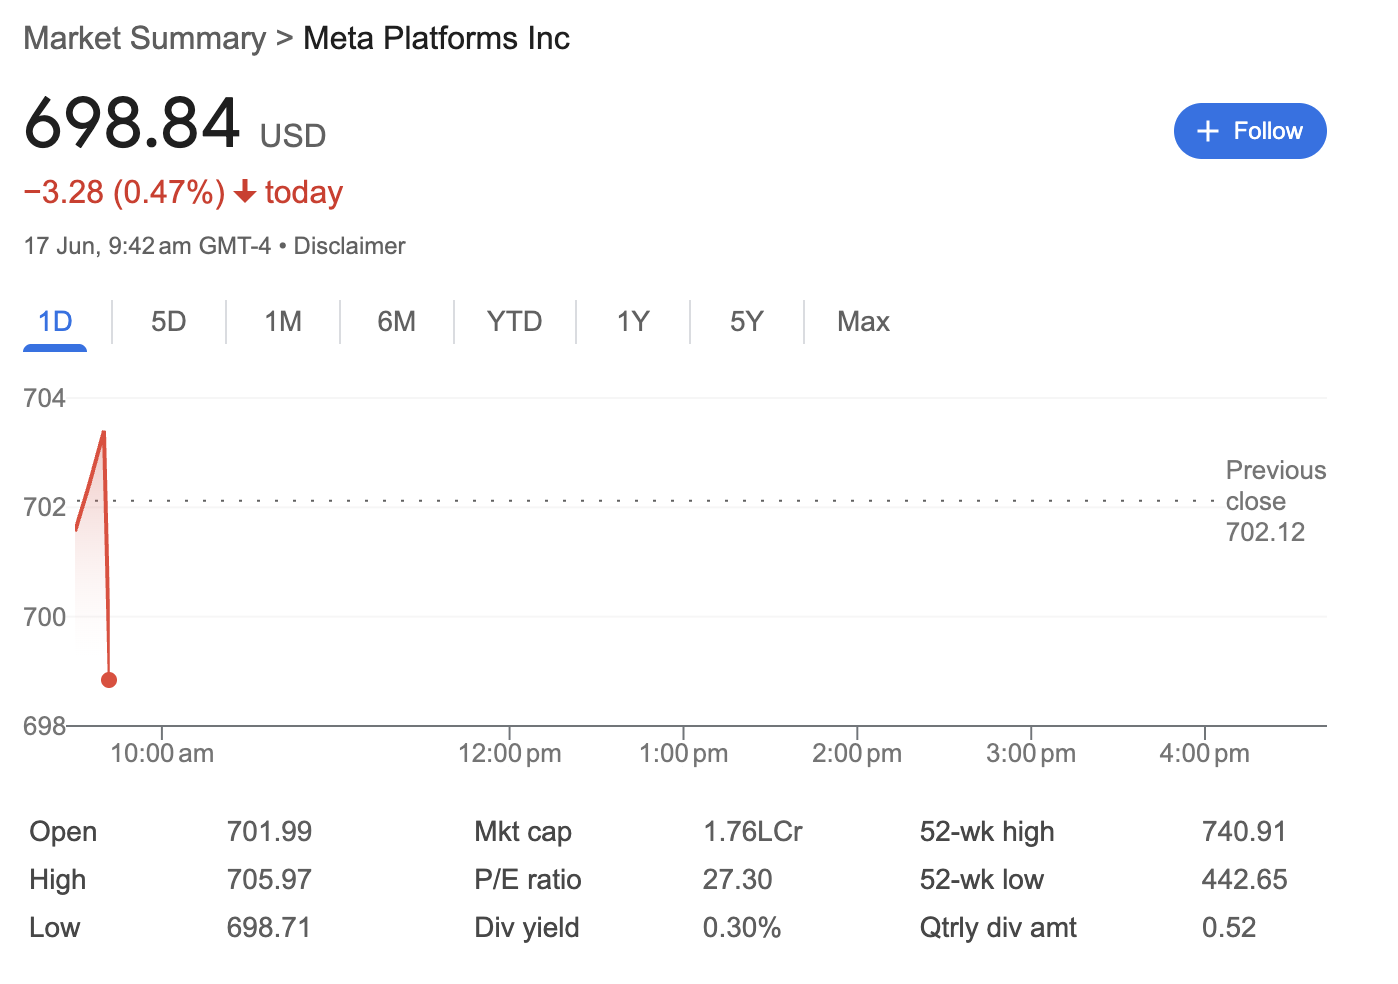Click the red down arrow icon
Image resolution: width=1398 pixels, height=984 pixels.
pos(245,192)
